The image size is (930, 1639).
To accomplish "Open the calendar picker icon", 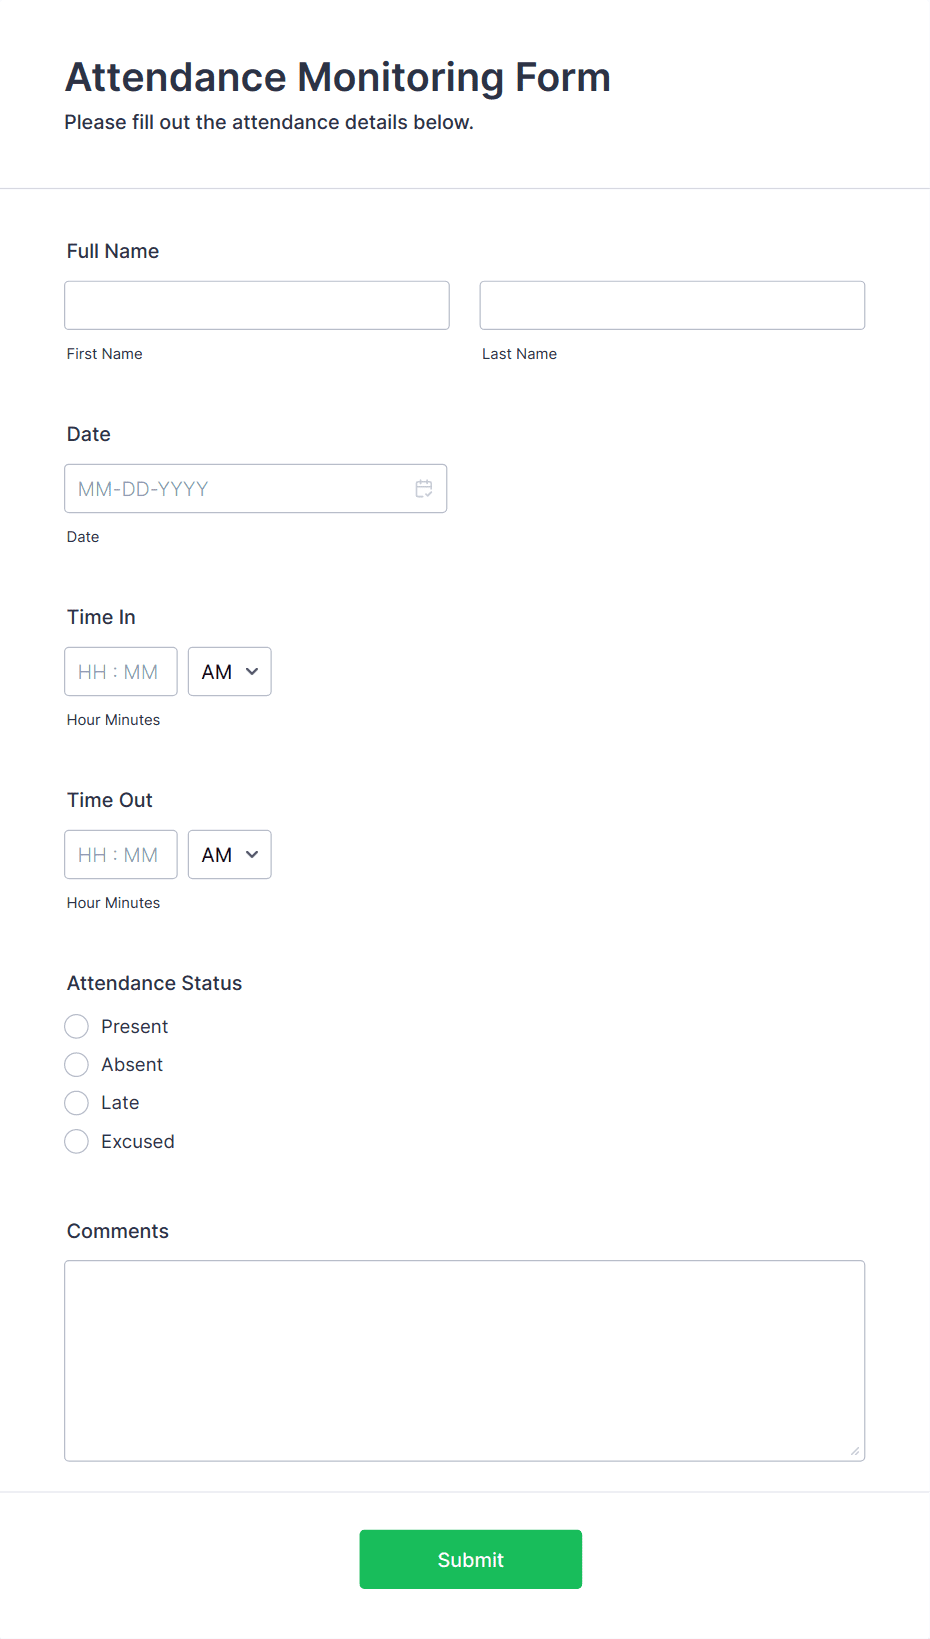I will 424,489.
